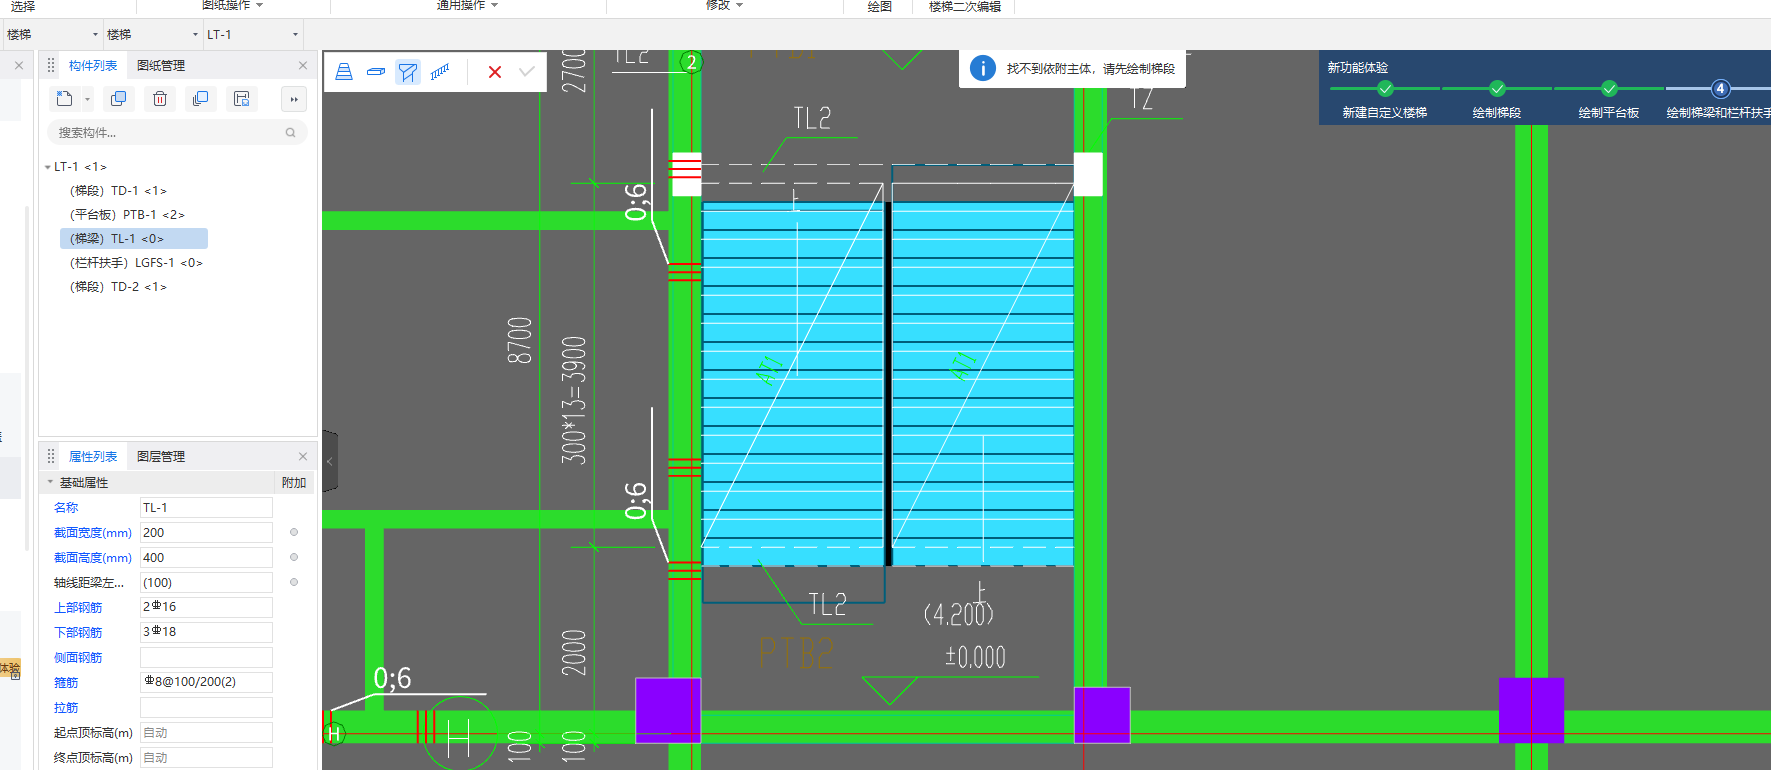The image size is (1771, 770).
Task: Toggle 附加 option for 截面宽度
Action: [x=294, y=532]
